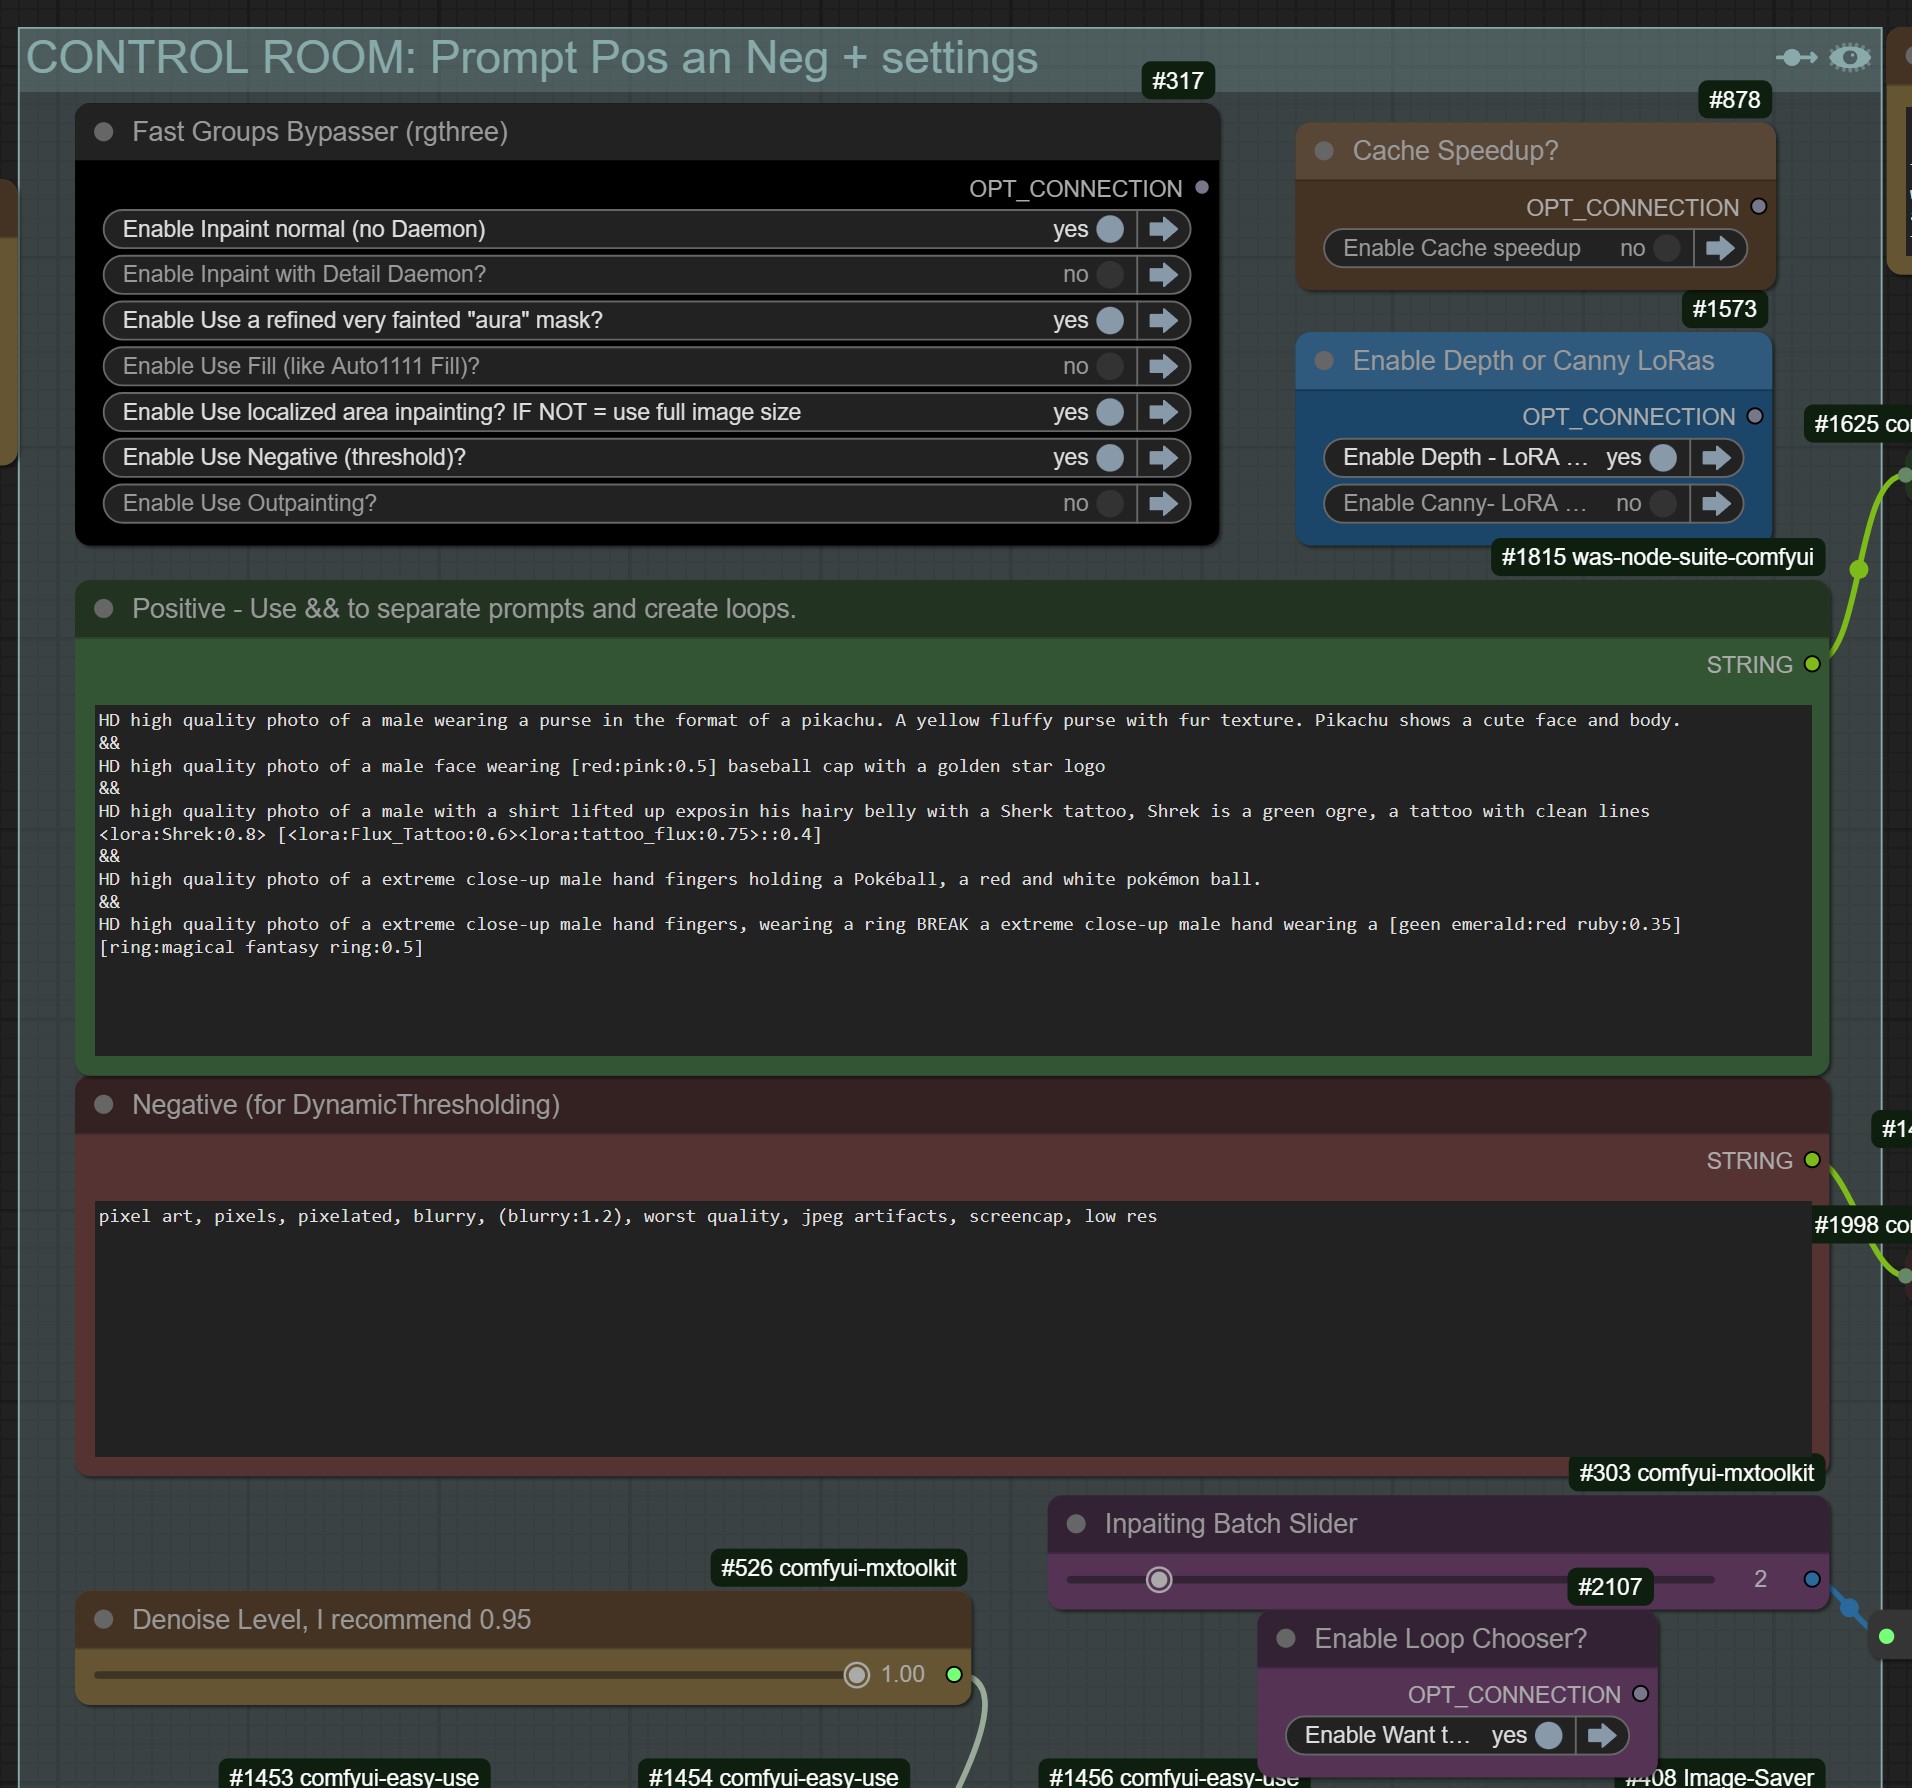Click the arrow for 'Enable Use localized area inpainting?'

click(x=1163, y=412)
